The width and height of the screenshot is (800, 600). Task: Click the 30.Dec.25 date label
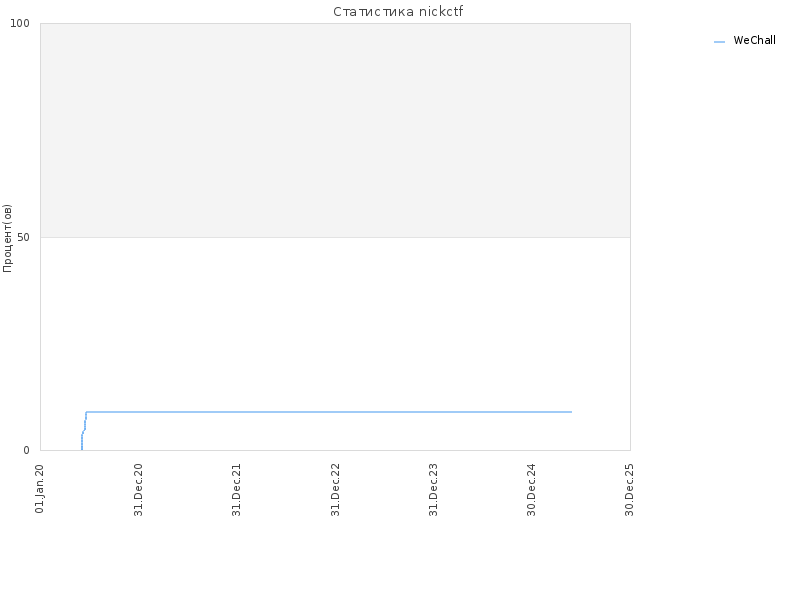coord(629,490)
